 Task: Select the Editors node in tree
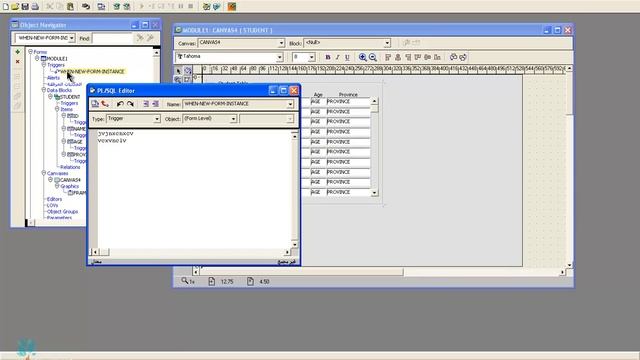[54, 199]
